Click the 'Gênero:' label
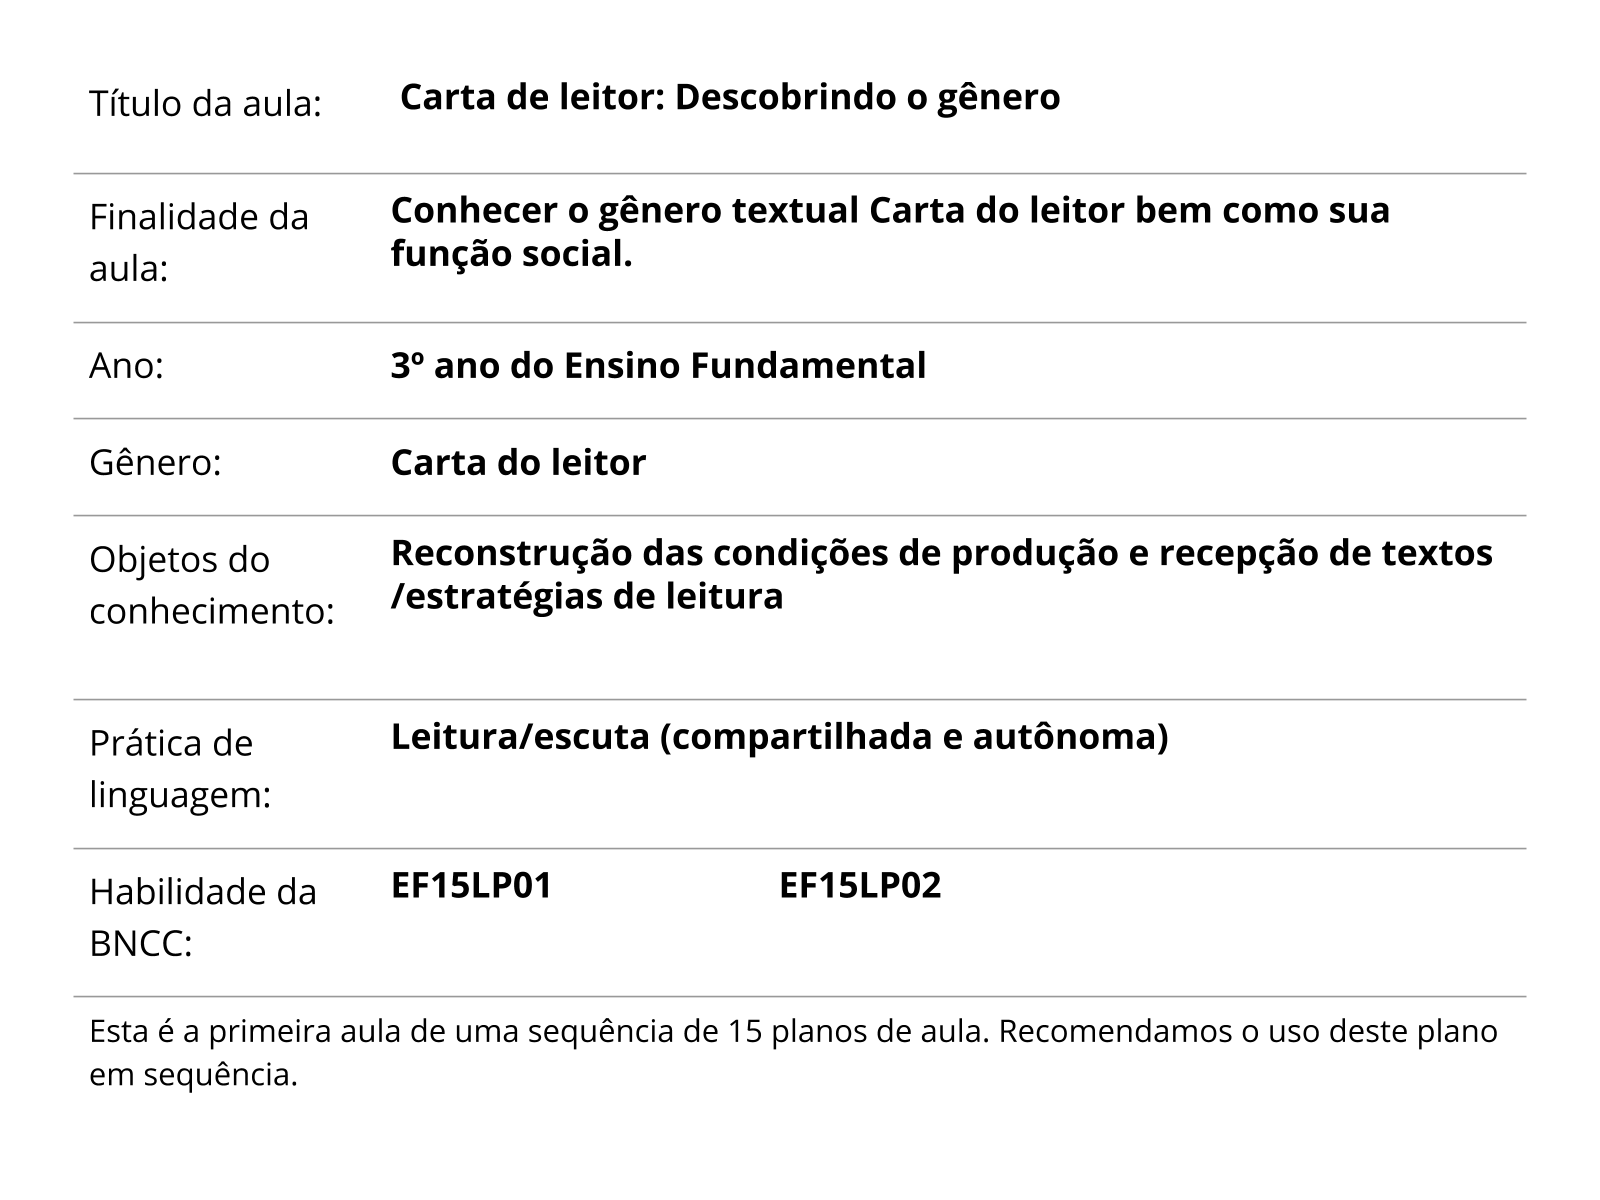Viewport: 1600px width, 1200px height. (x=155, y=463)
